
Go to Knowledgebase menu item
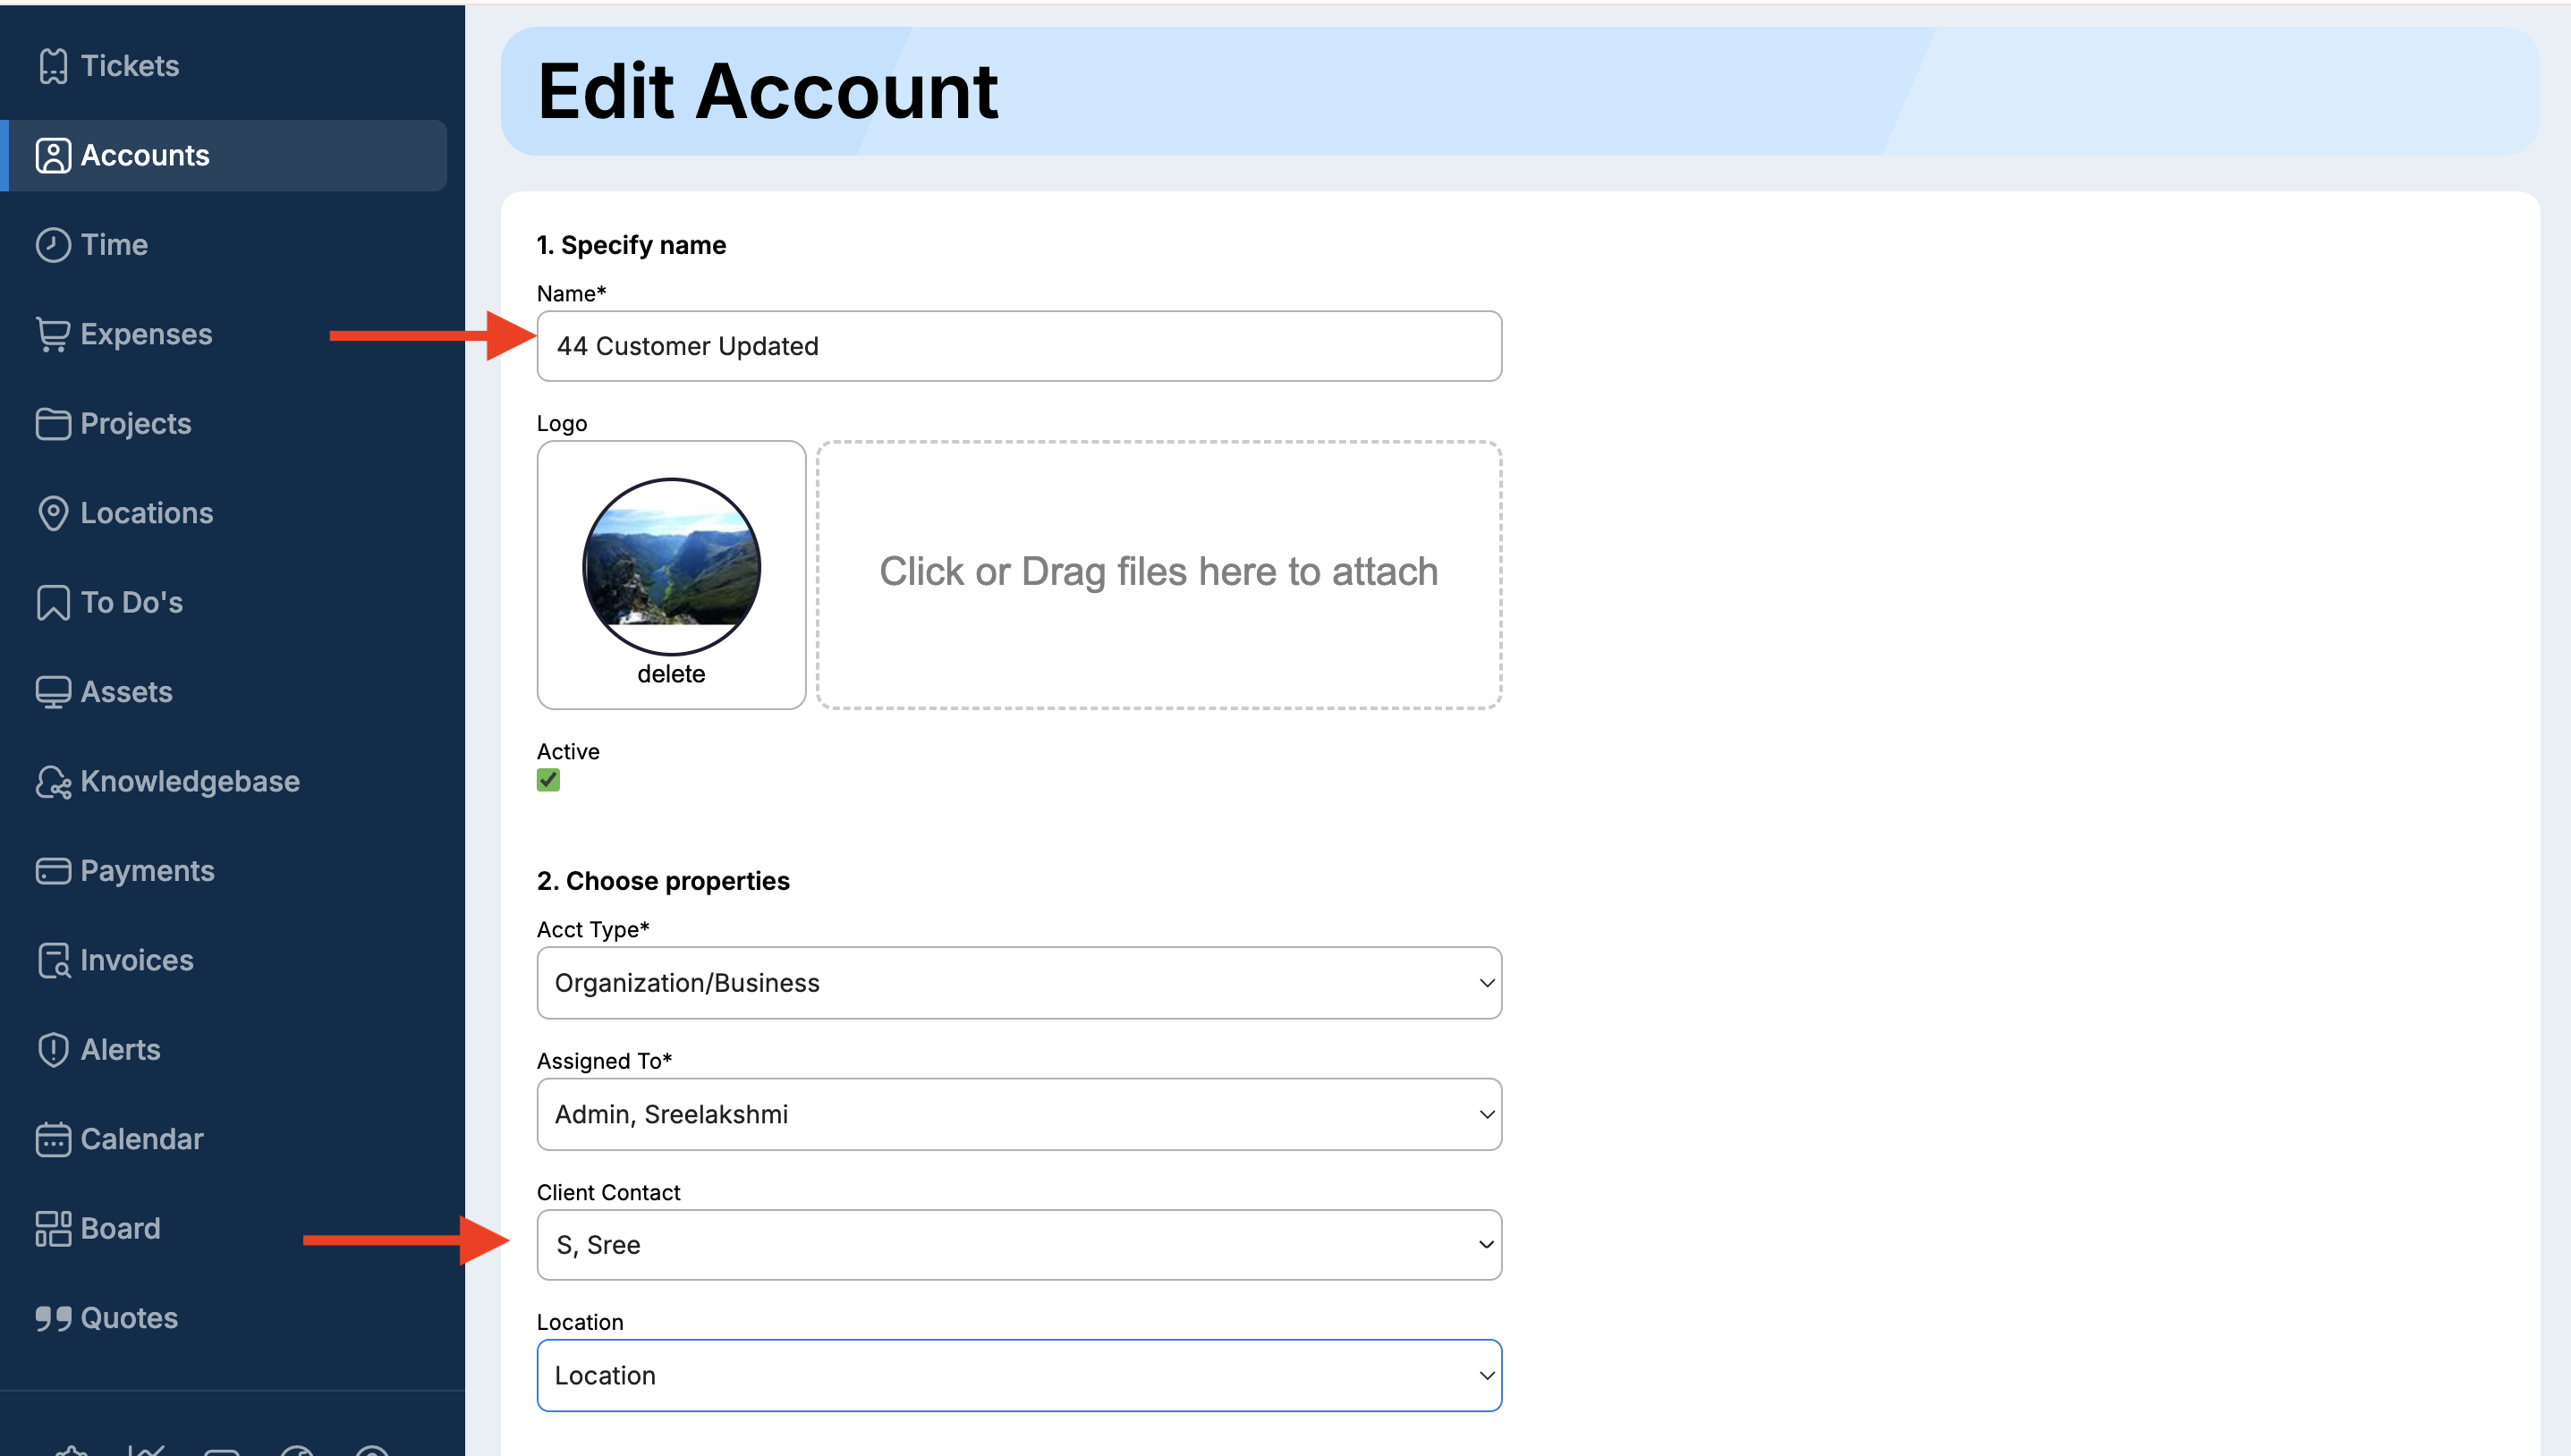click(x=189, y=781)
